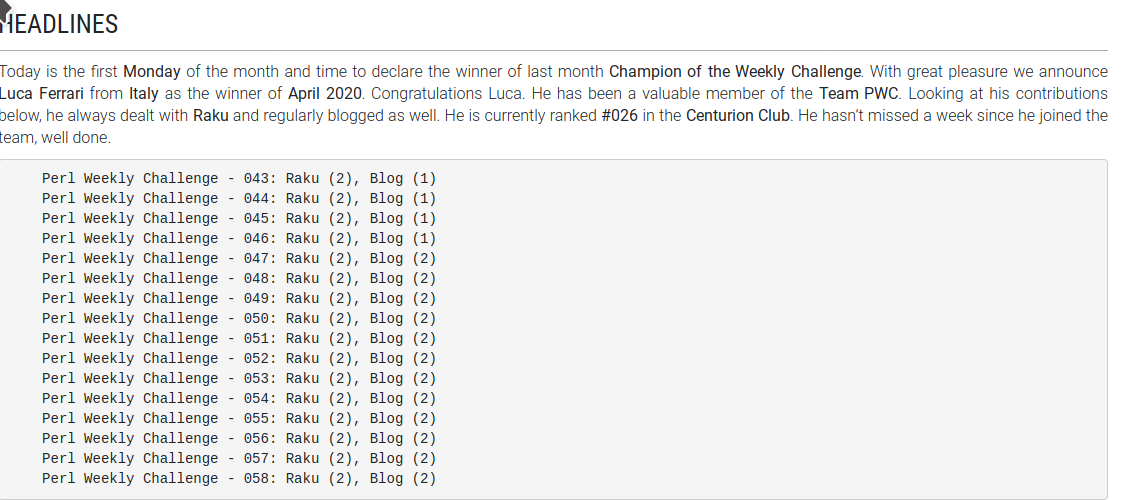
Task: Click the Perl Weekly Challenge - 058 line
Action: [239, 479]
